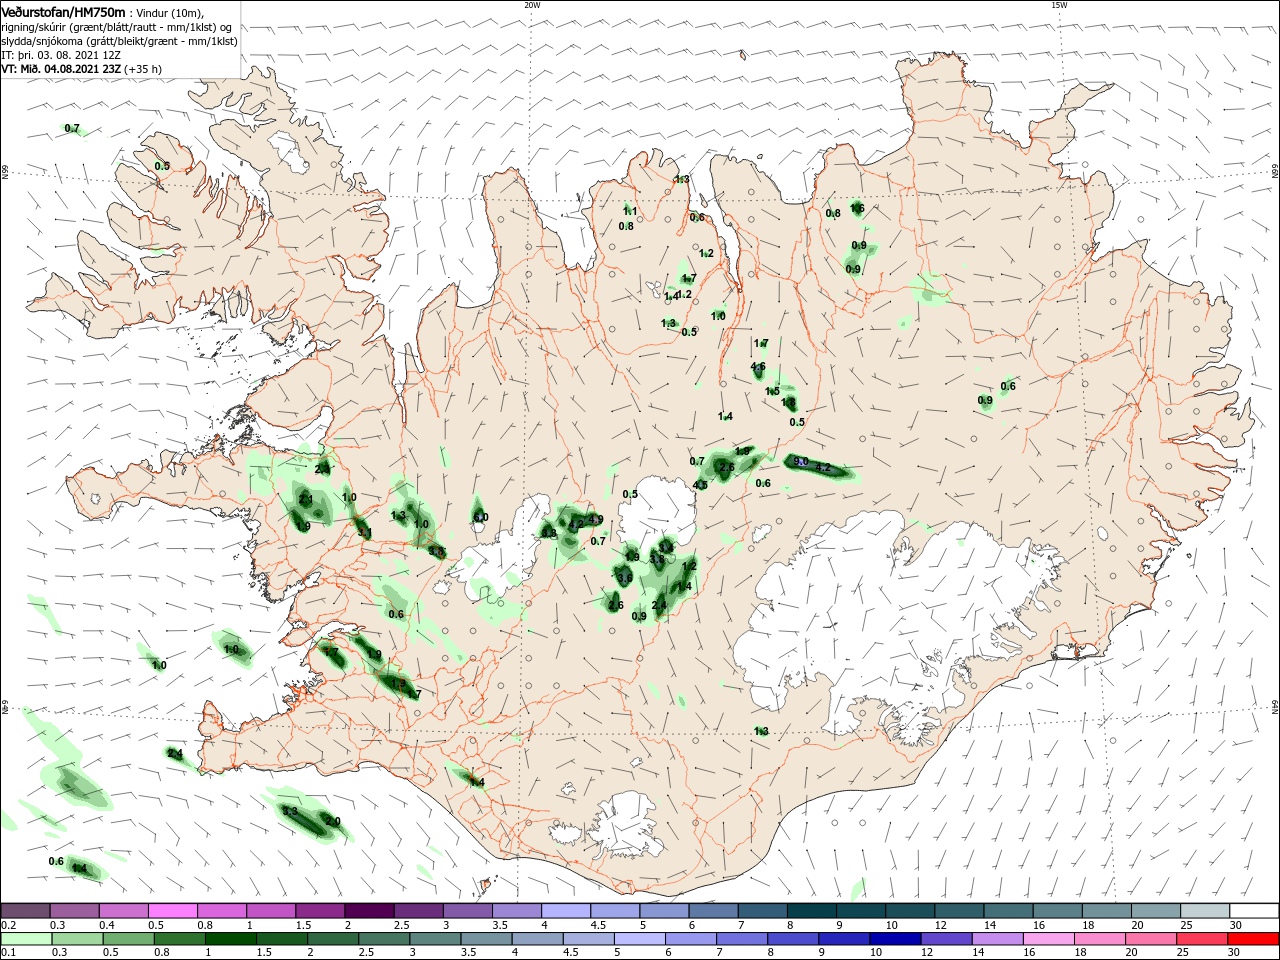Pick the bright pink 0.5 snow legend swatch
Screen dimensions: 1280x960
tap(172, 911)
